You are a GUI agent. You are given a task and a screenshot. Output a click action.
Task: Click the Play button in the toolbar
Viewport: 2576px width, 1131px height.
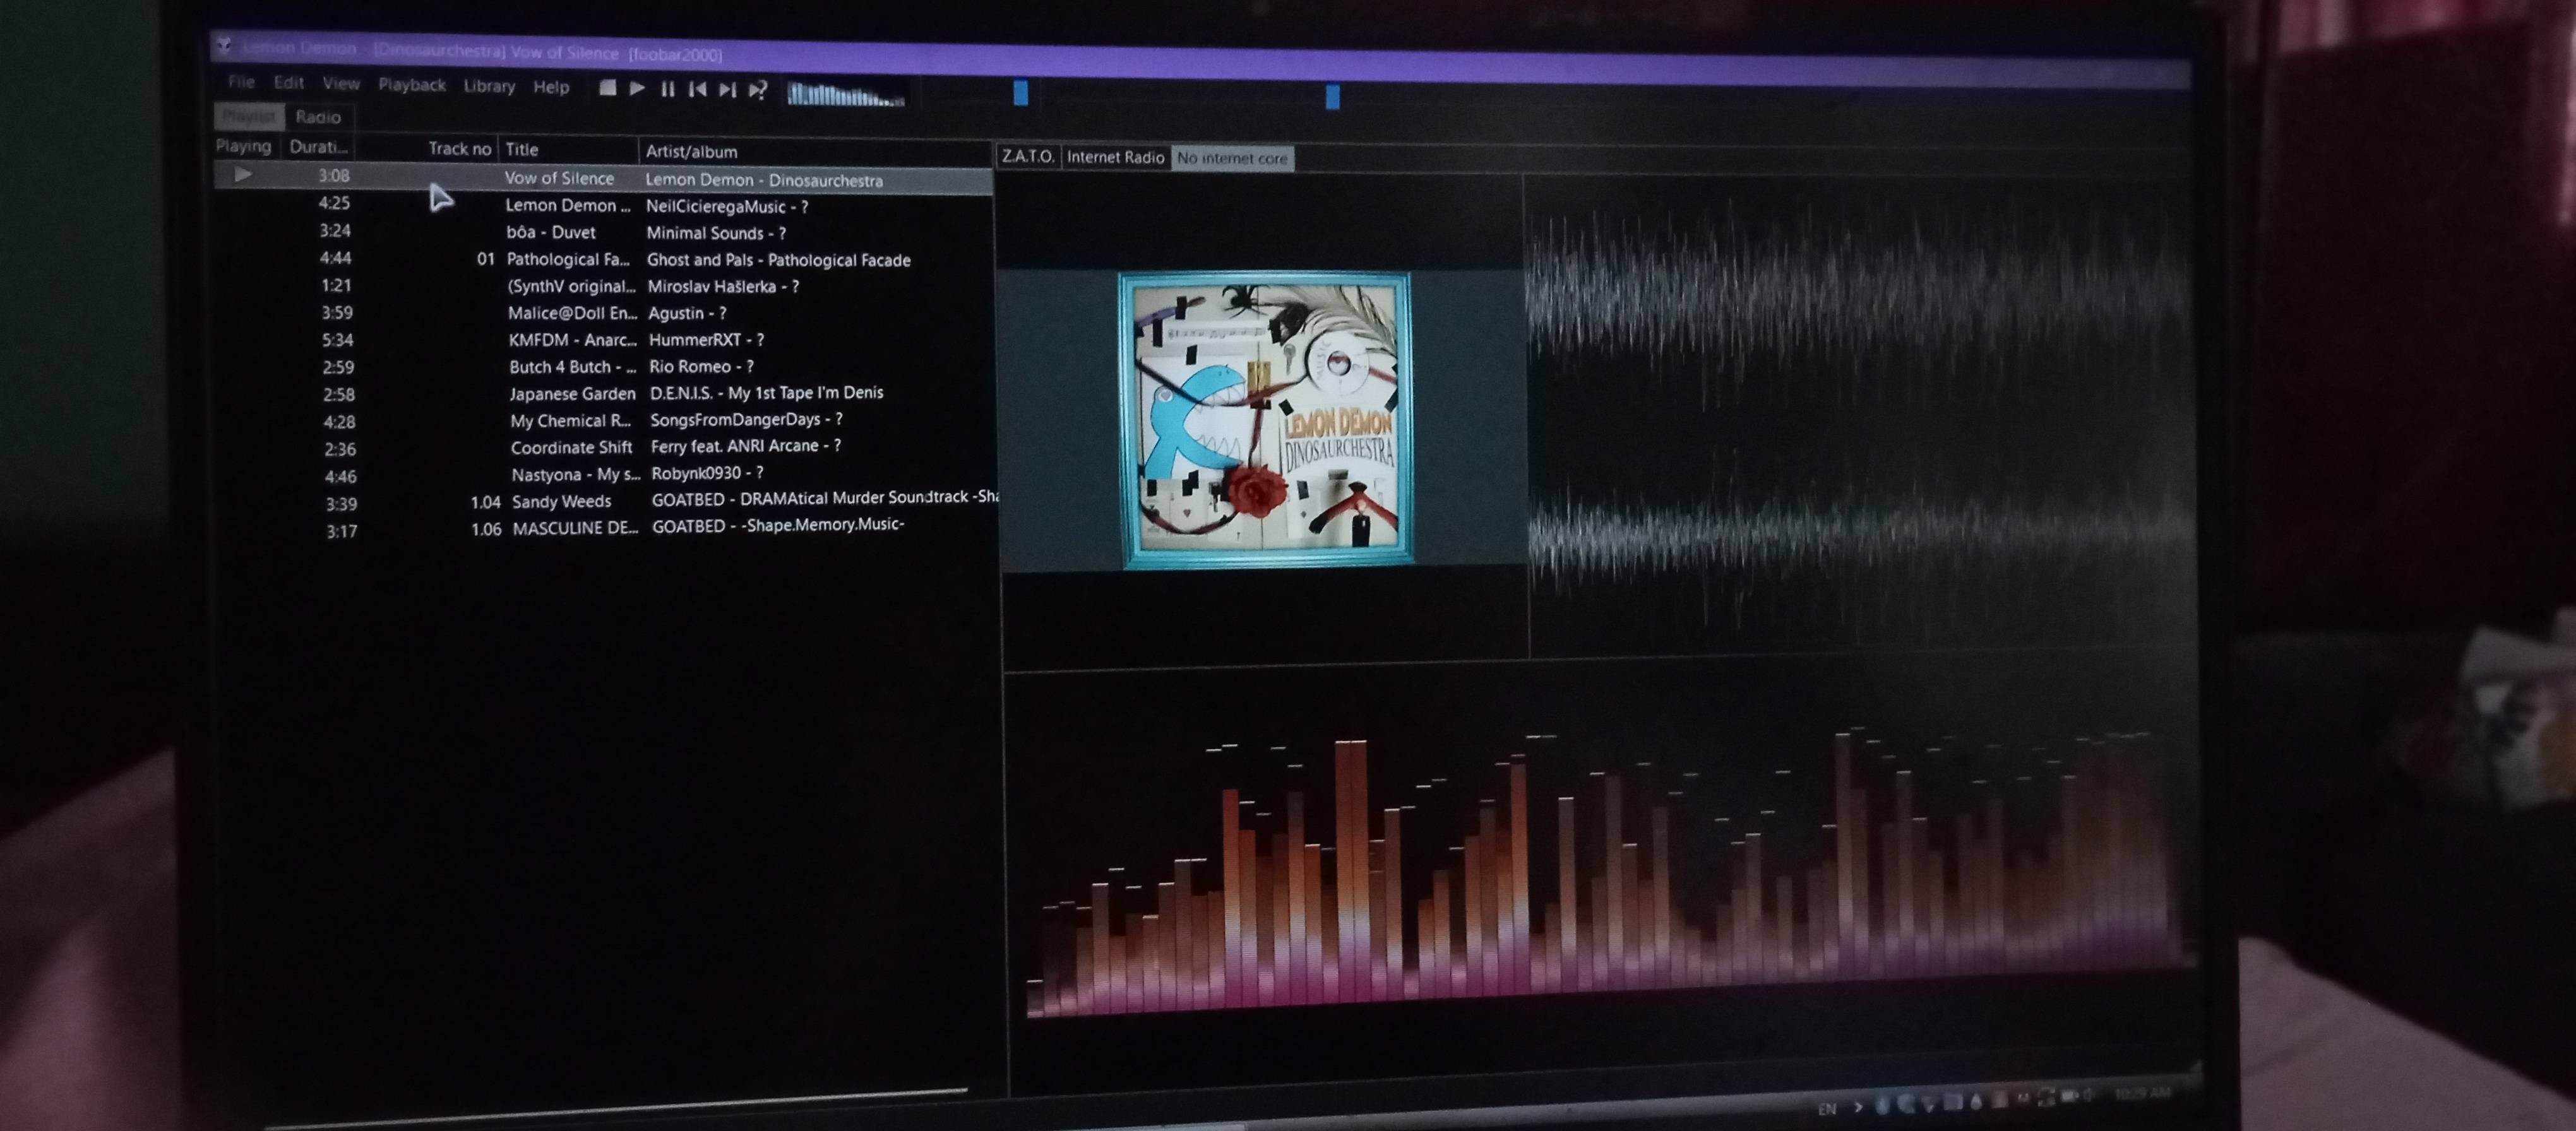637,88
